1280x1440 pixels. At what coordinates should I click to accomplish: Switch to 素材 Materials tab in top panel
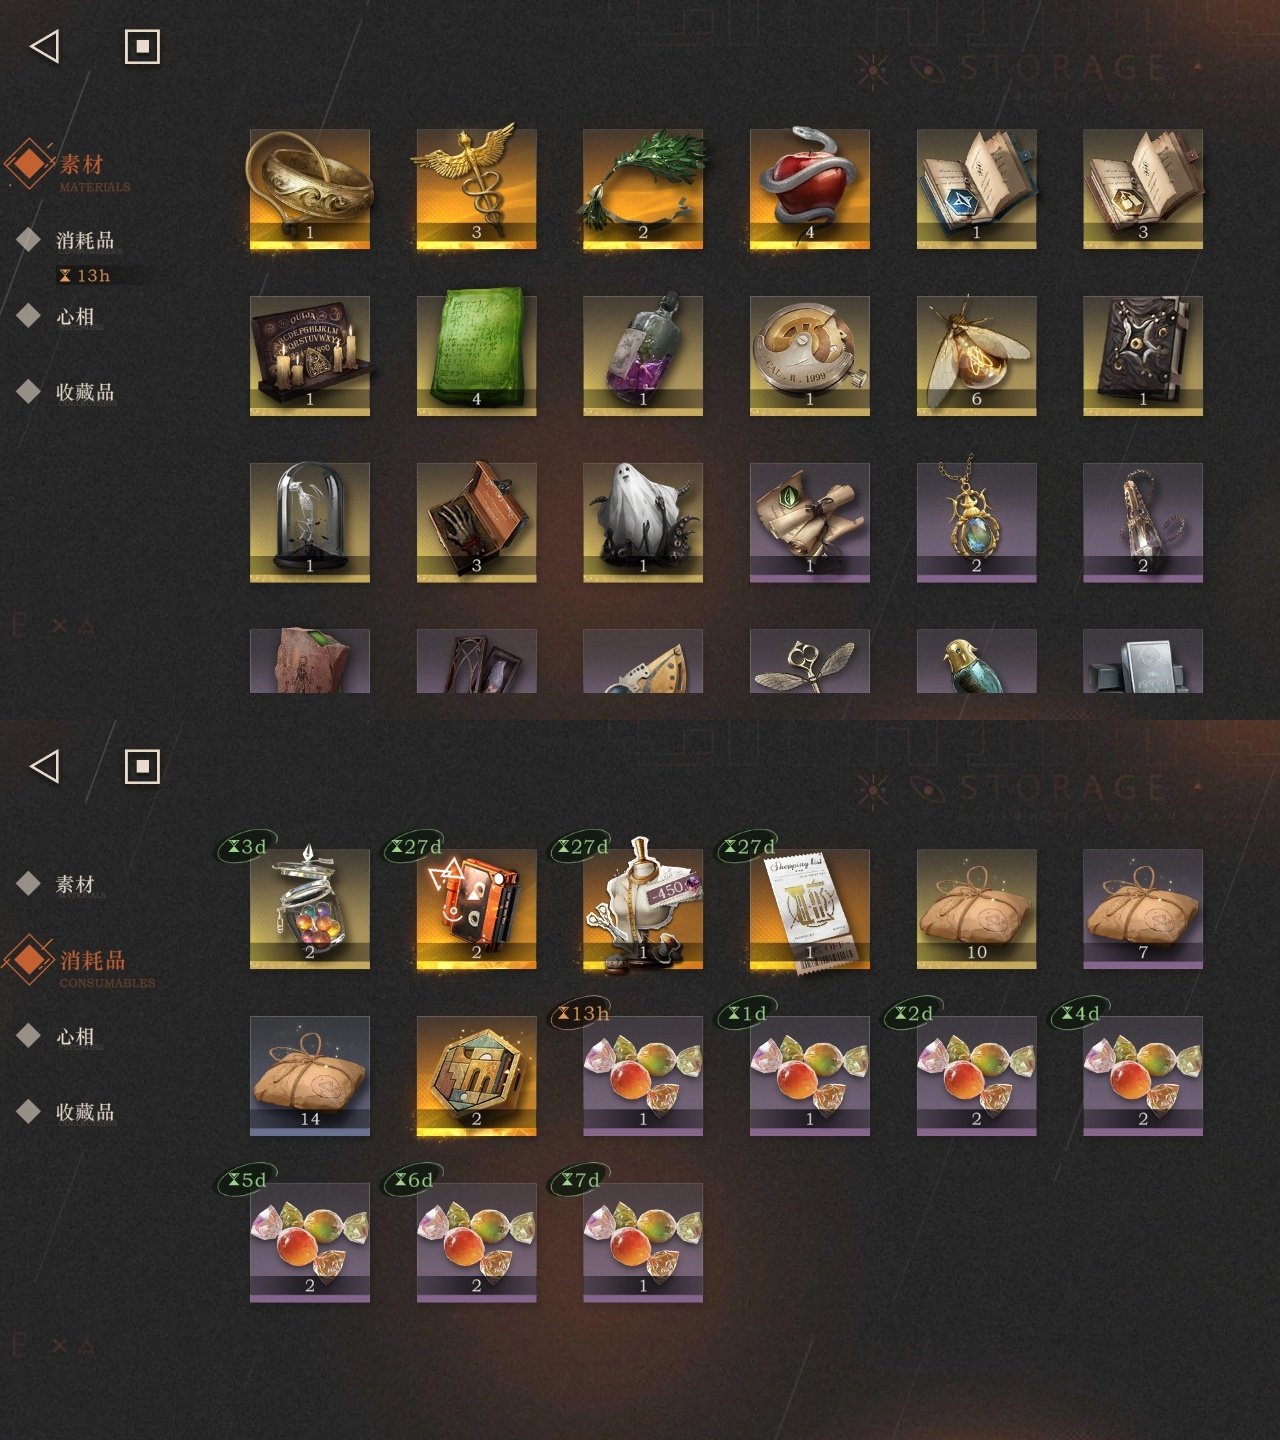pos(80,166)
